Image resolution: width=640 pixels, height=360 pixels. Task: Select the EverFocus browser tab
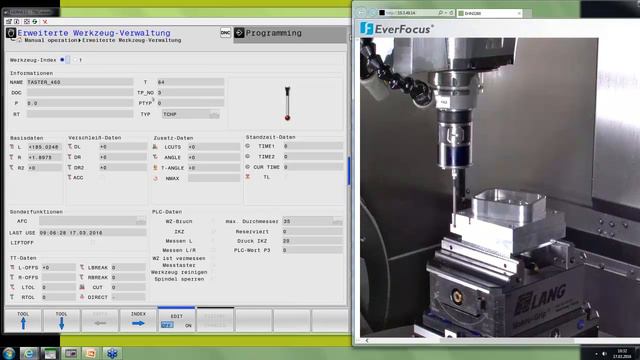coord(490,13)
